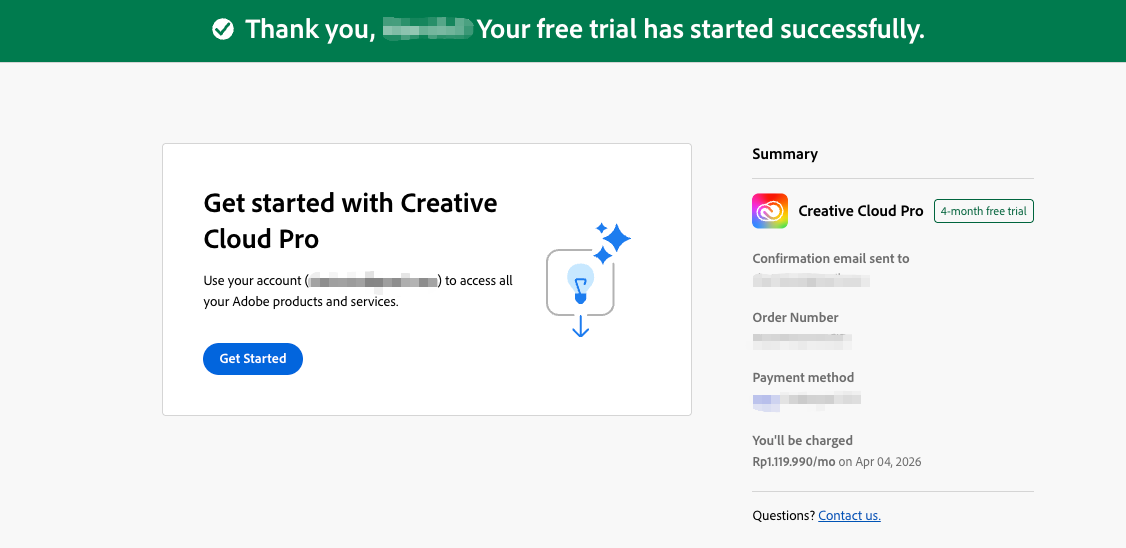Click the Payment method label

click(803, 377)
